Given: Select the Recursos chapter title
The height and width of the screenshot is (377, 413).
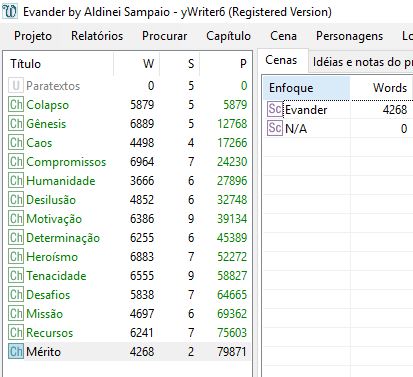Looking at the screenshot, I should coord(49,333).
